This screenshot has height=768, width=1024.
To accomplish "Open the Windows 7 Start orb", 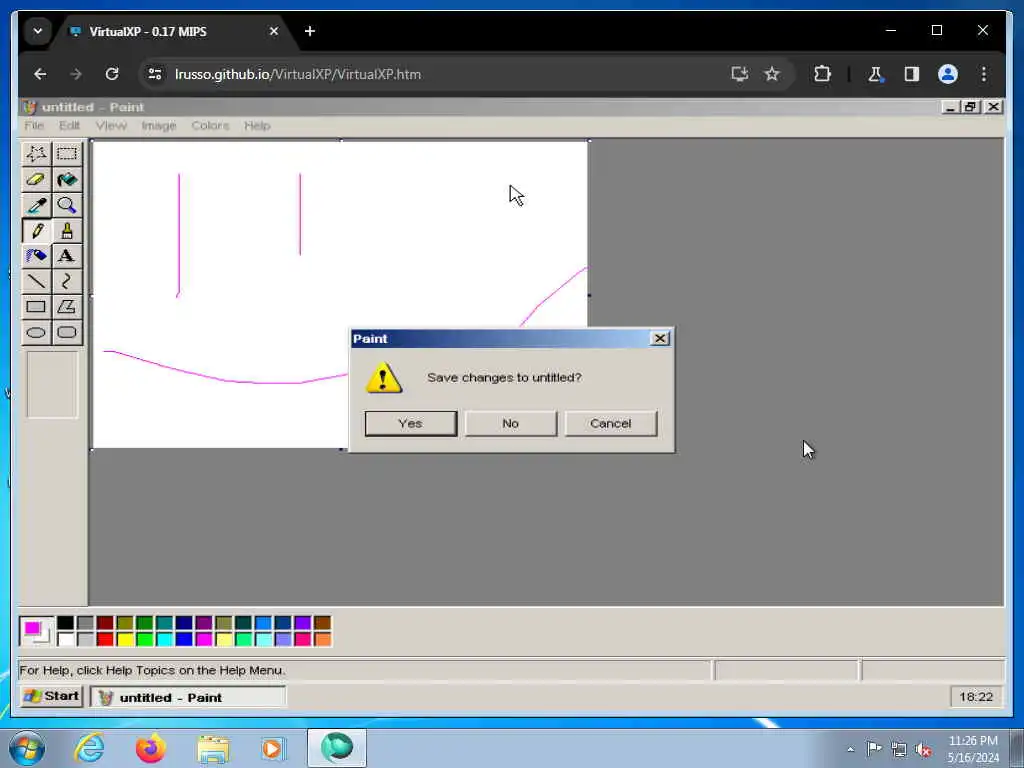I will point(26,748).
